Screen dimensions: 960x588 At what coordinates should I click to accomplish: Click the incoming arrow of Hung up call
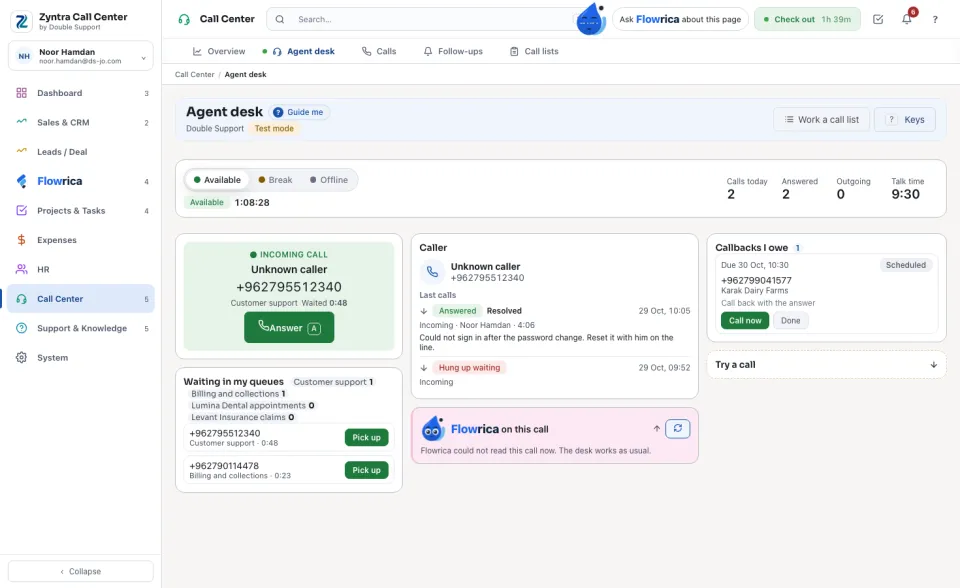(424, 368)
